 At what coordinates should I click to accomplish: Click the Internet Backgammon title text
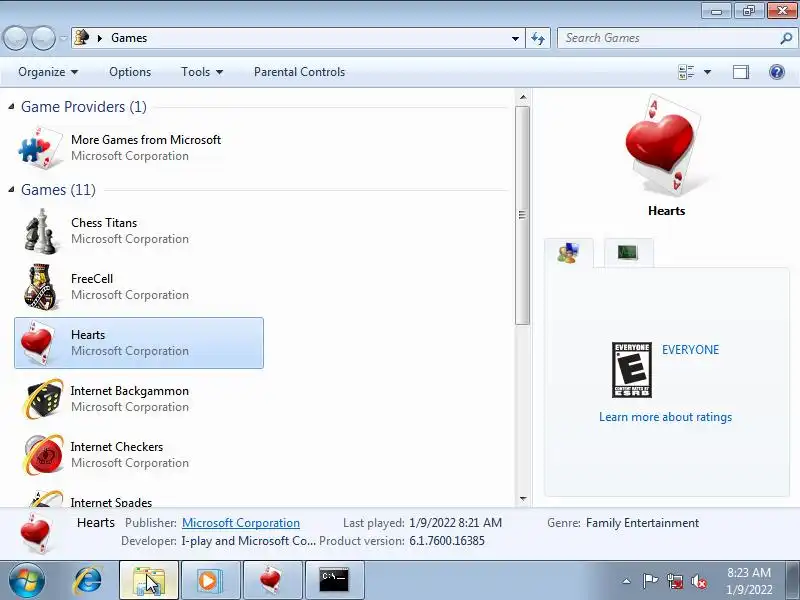pyautogui.click(x=130, y=391)
